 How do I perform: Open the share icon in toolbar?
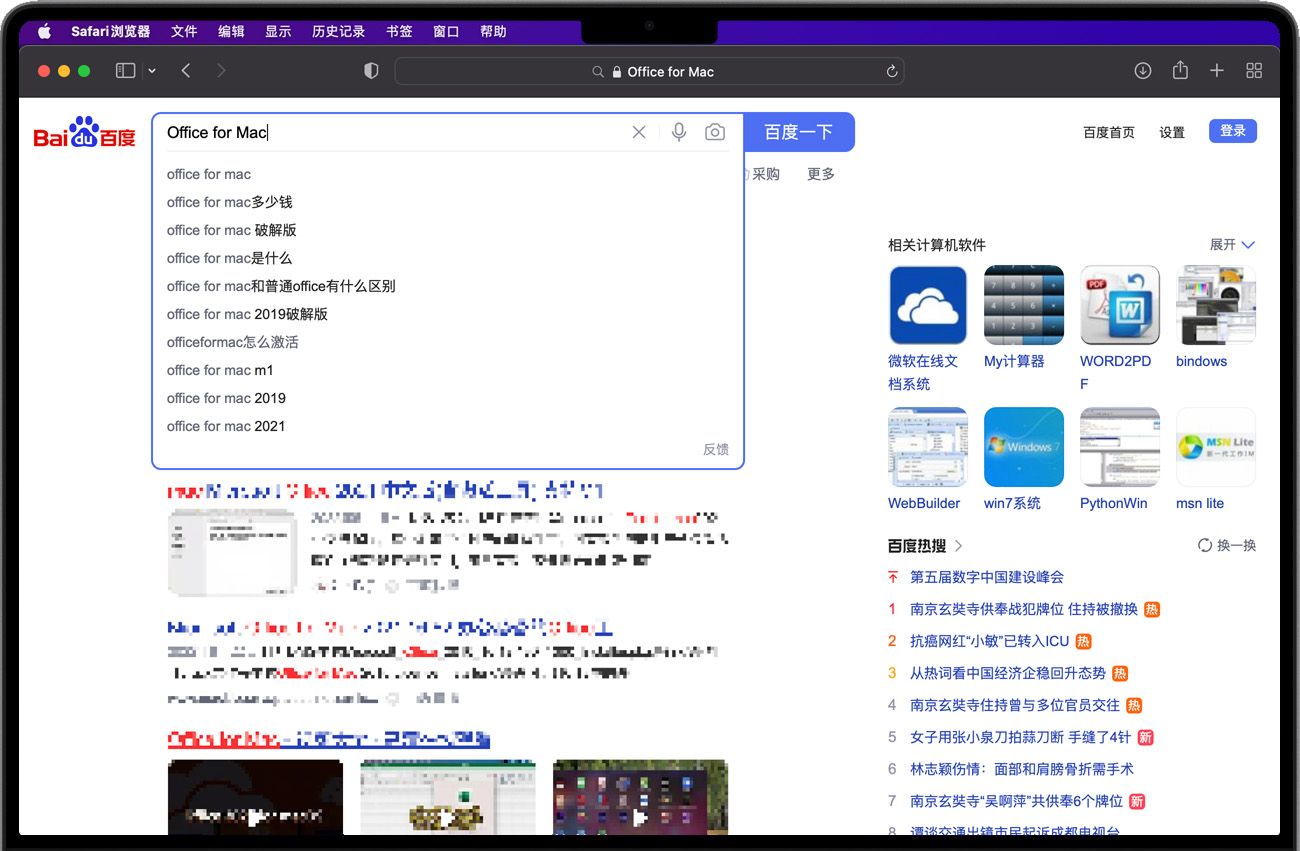1180,70
